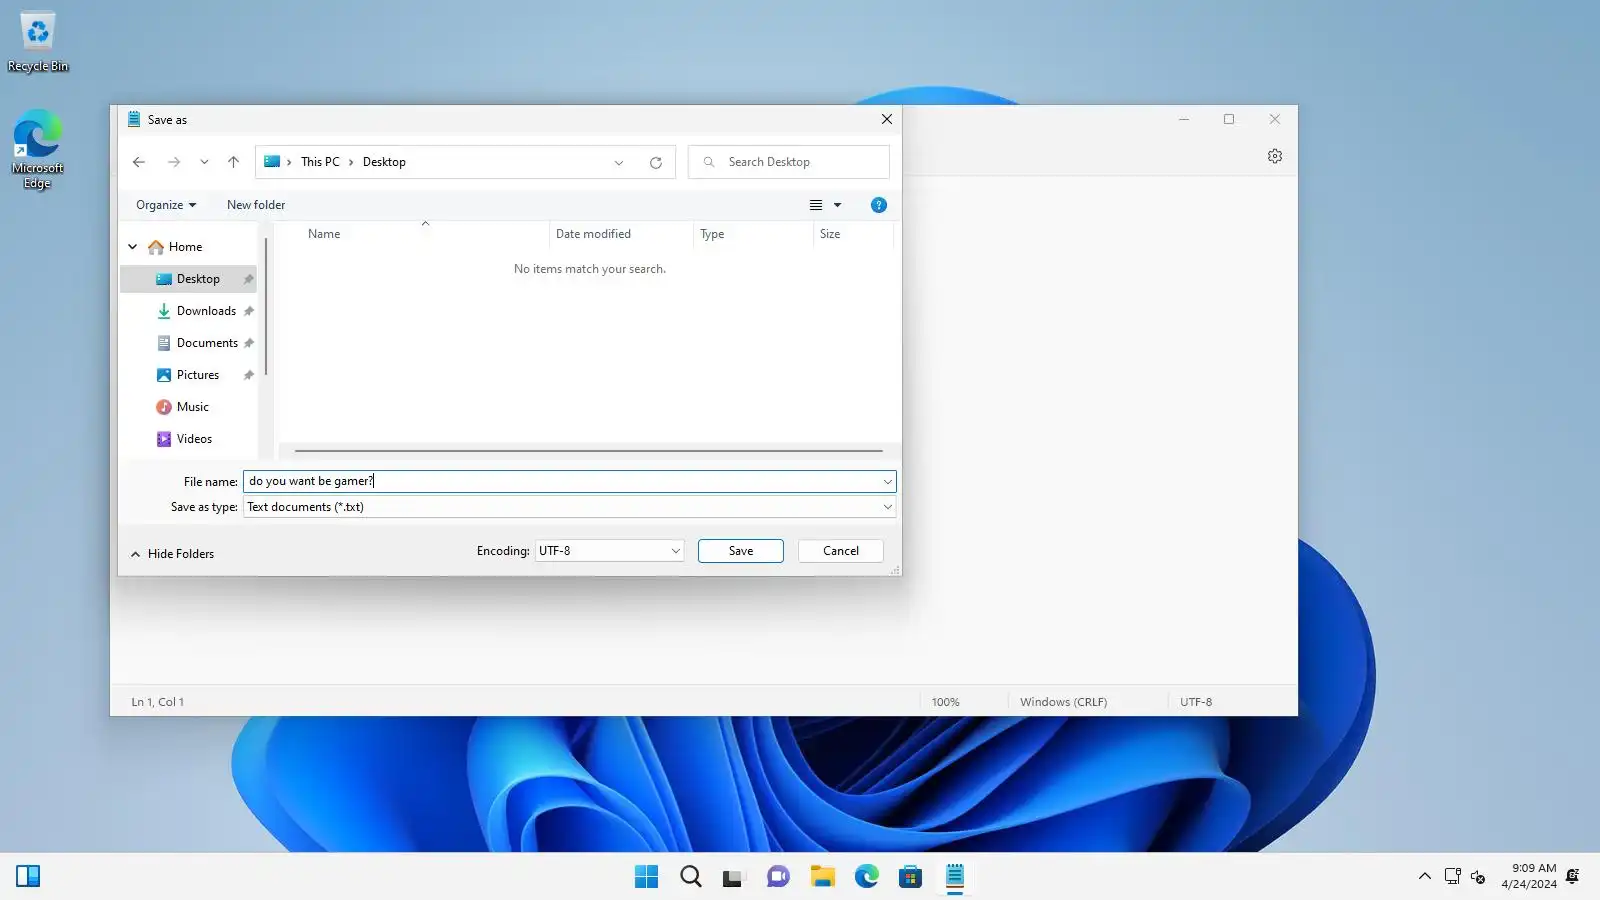Refresh the Desktop folder view
Screen dimensions: 1600x900
point(656,162)
